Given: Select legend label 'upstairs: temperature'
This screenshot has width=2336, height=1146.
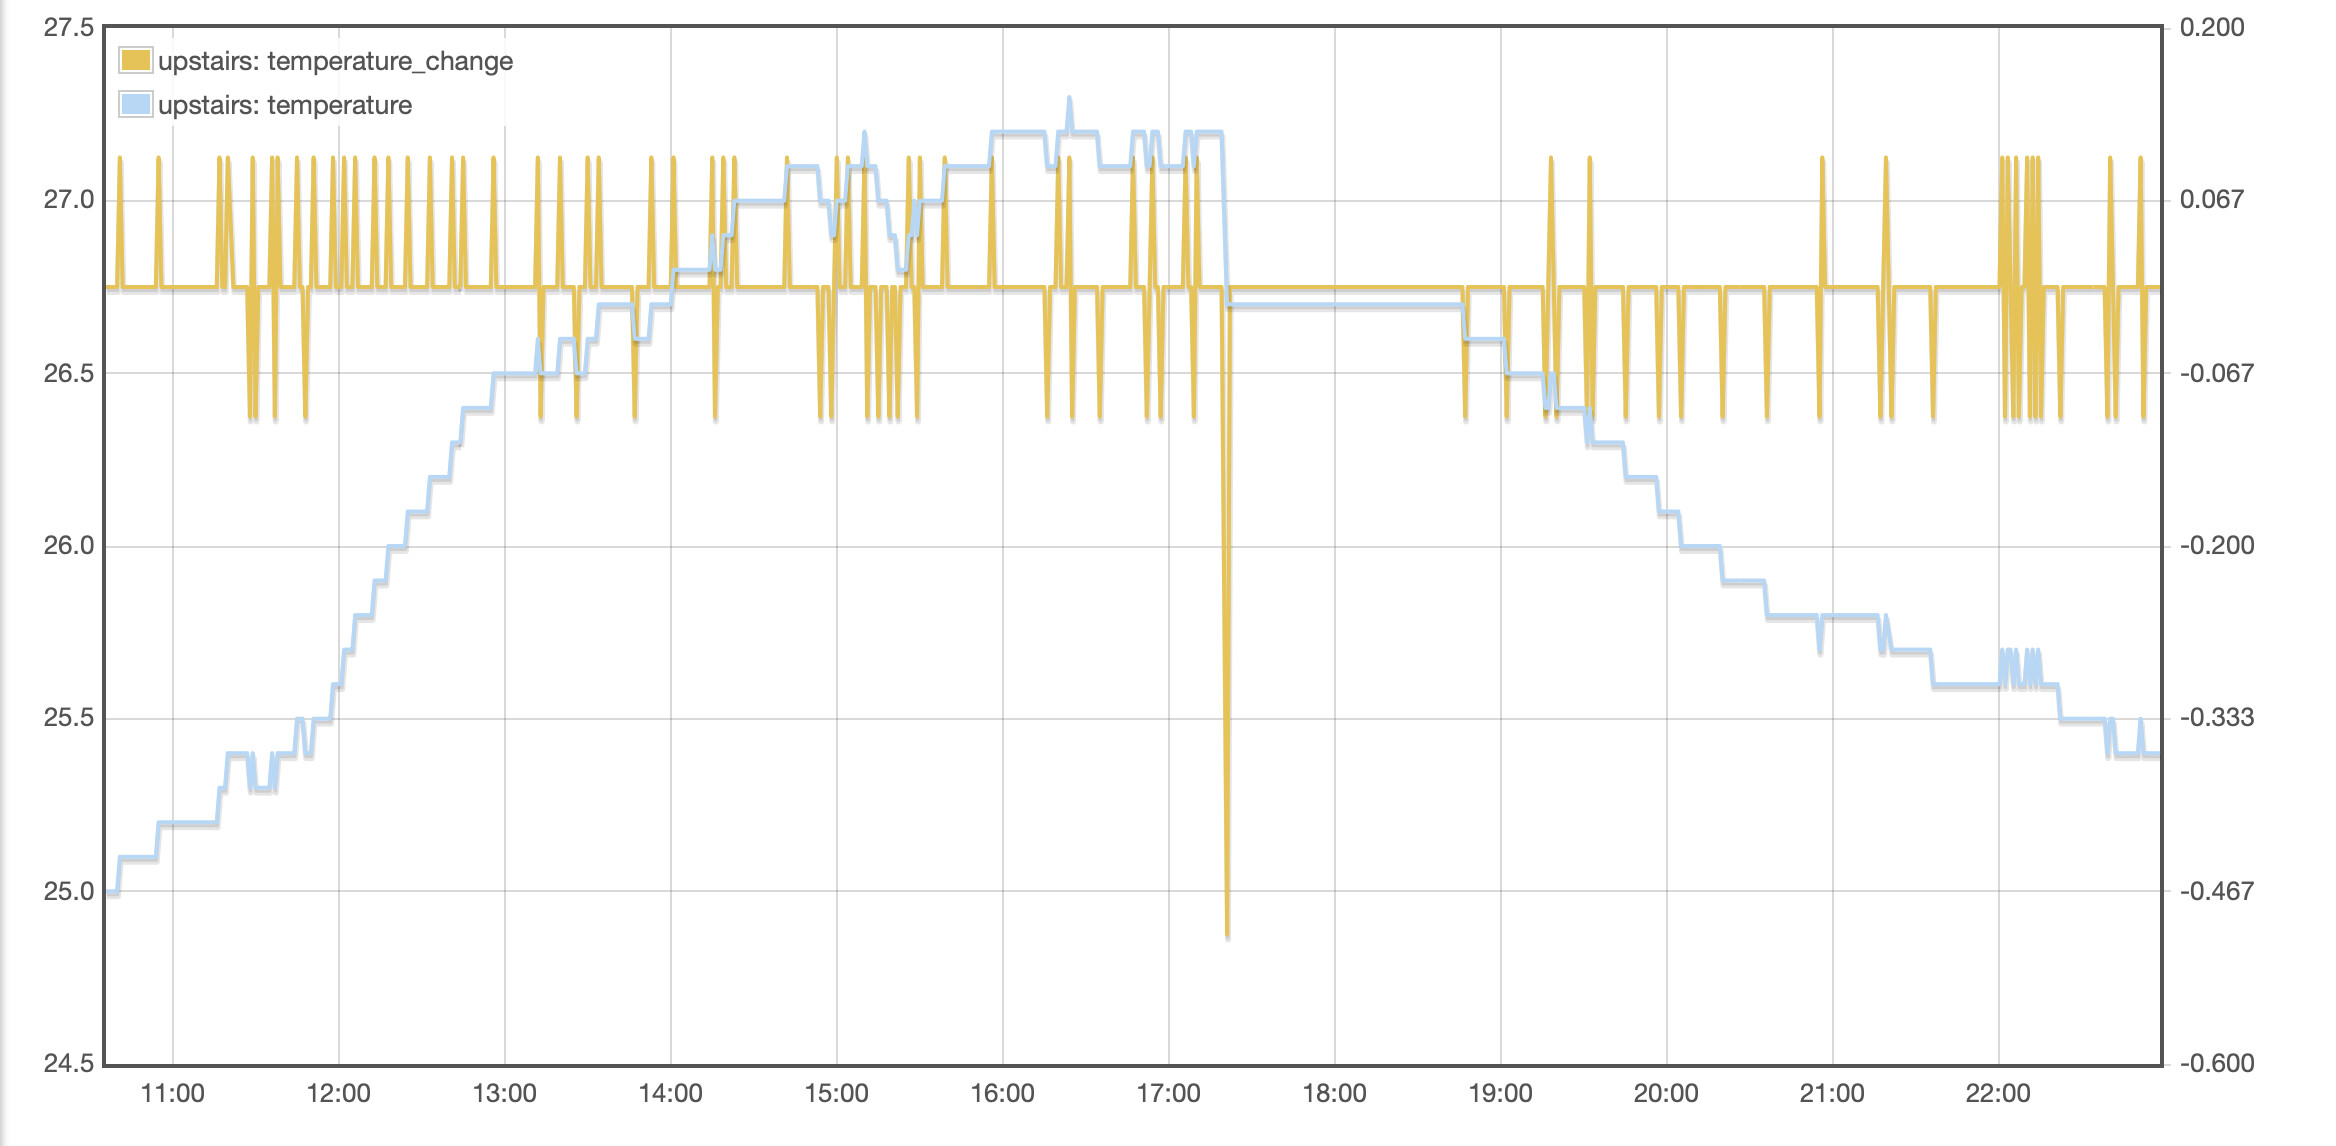Looking at the screenshot, I should click(x=285, y=105).
